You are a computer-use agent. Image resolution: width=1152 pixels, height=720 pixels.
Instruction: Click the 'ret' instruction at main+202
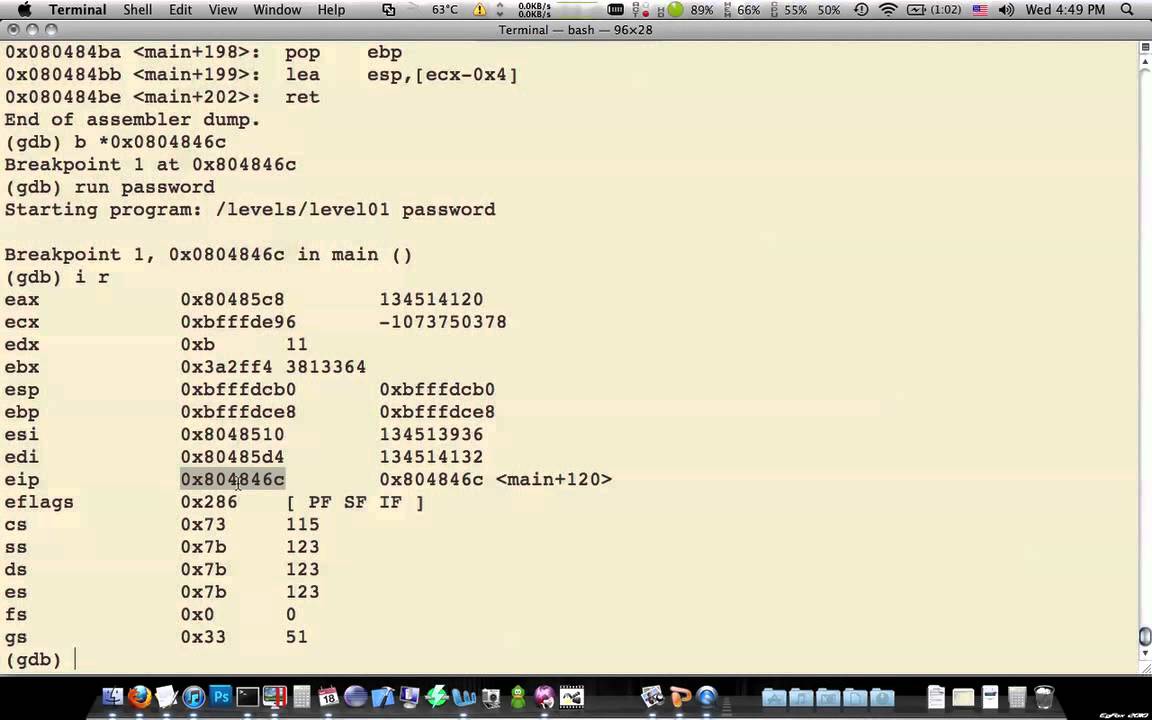click(303, 97)
